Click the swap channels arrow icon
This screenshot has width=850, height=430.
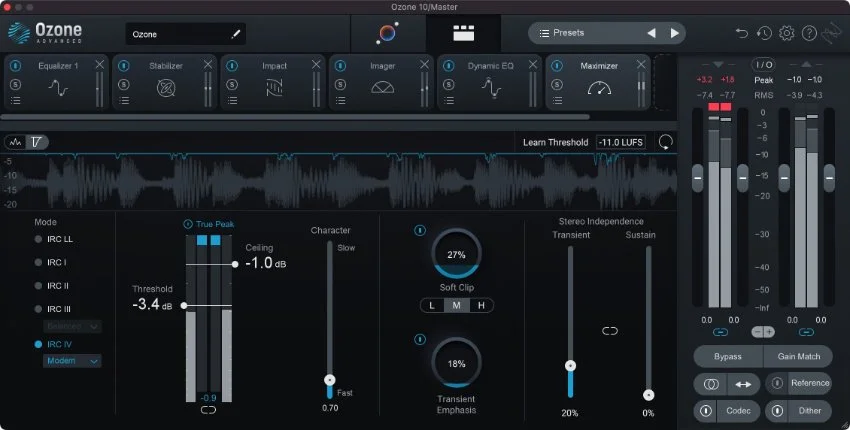(743, 384)
